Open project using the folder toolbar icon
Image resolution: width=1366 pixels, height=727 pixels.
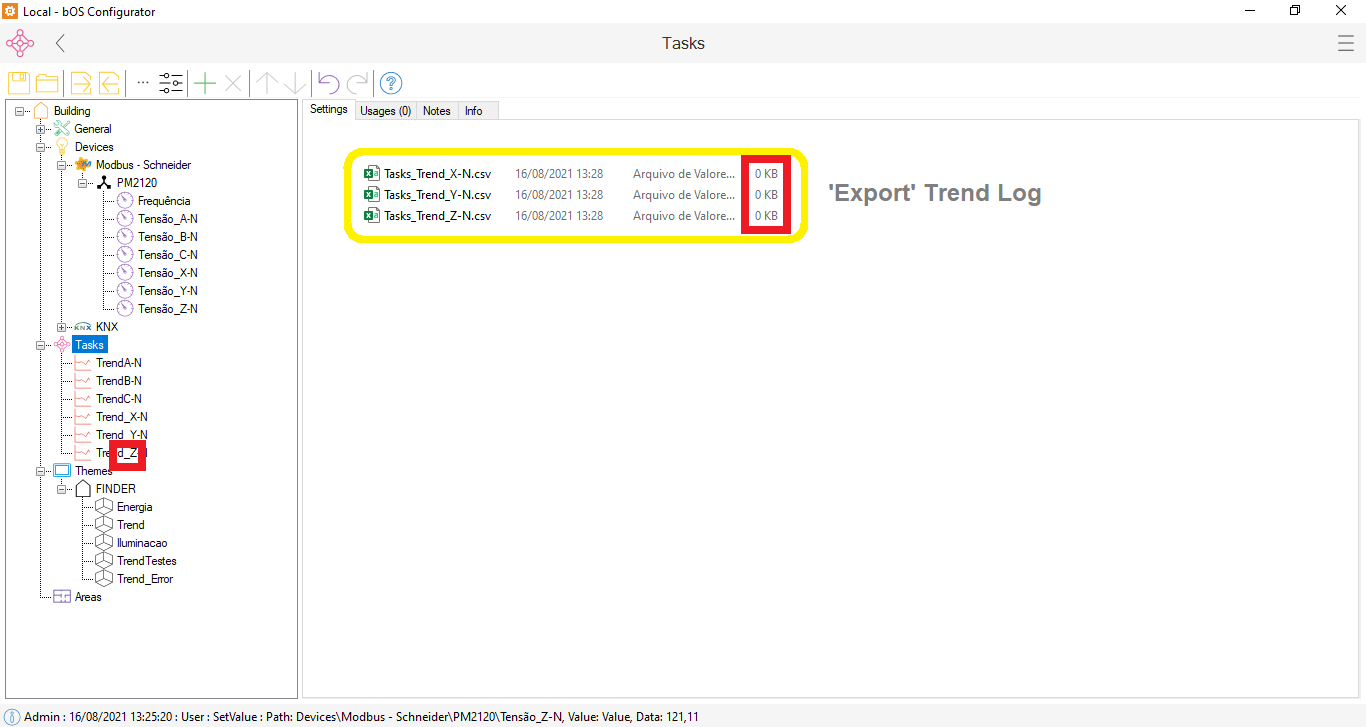(x=47, y=83)
